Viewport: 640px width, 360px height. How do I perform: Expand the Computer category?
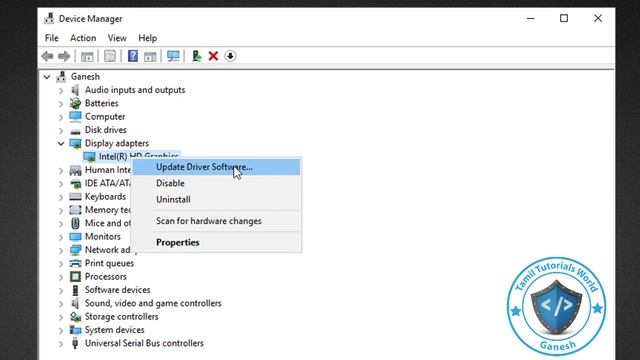[61, 117]
